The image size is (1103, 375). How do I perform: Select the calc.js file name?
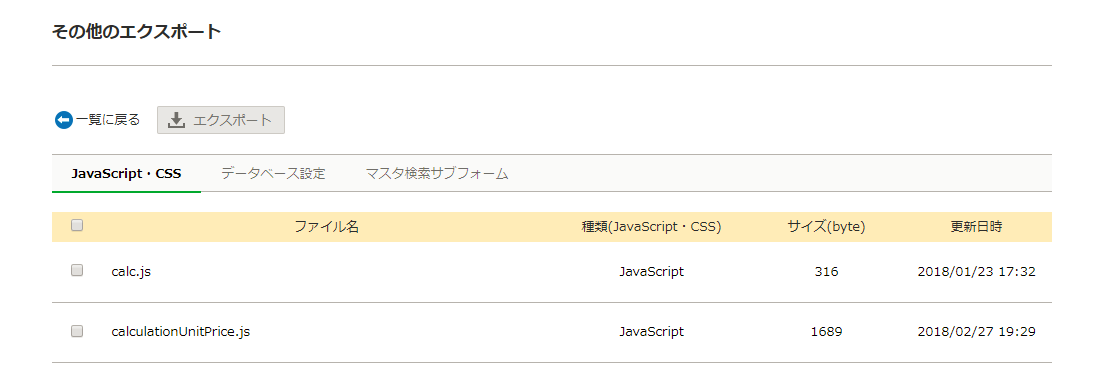point(131,272)
